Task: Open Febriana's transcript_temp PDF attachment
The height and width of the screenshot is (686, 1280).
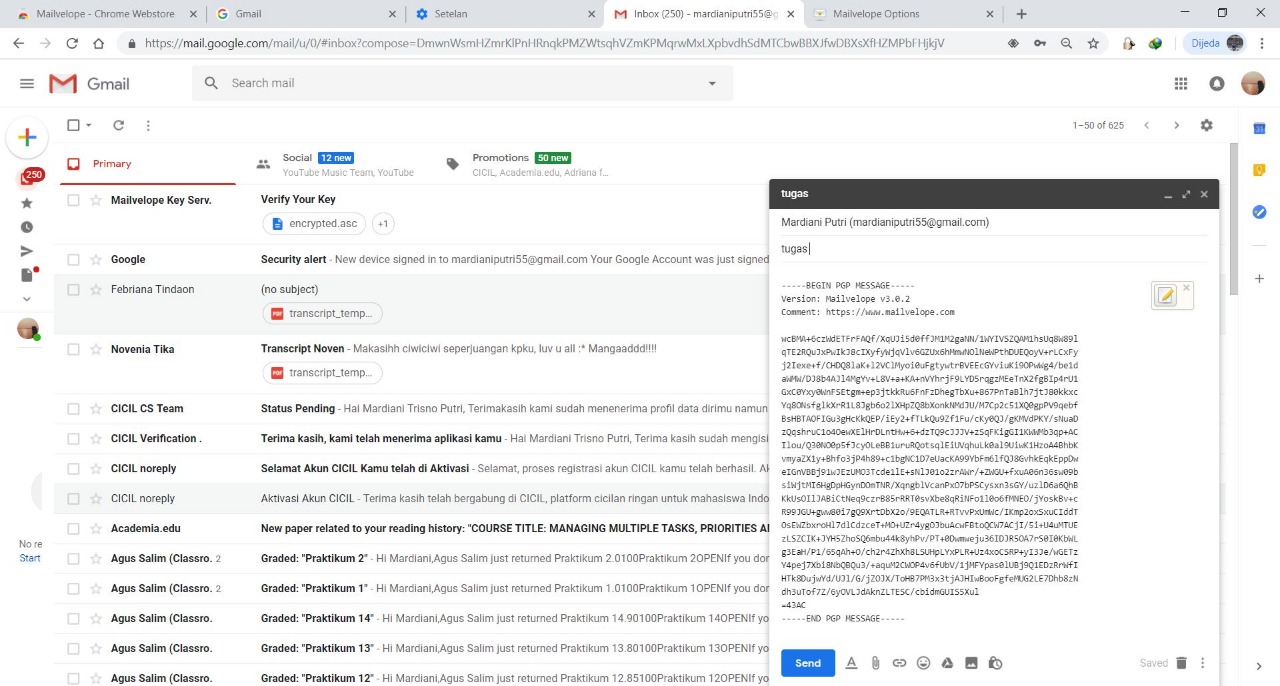Action: [x=322, y=313]
